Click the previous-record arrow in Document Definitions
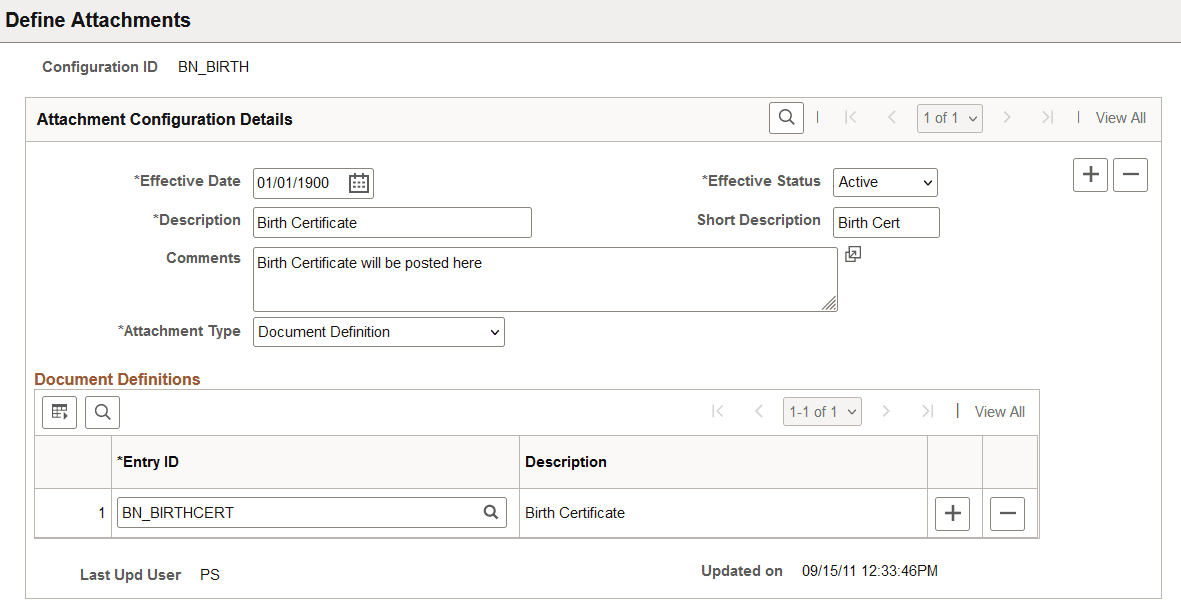The height and width of the screenshot is (611, 1181). point(758,411)
